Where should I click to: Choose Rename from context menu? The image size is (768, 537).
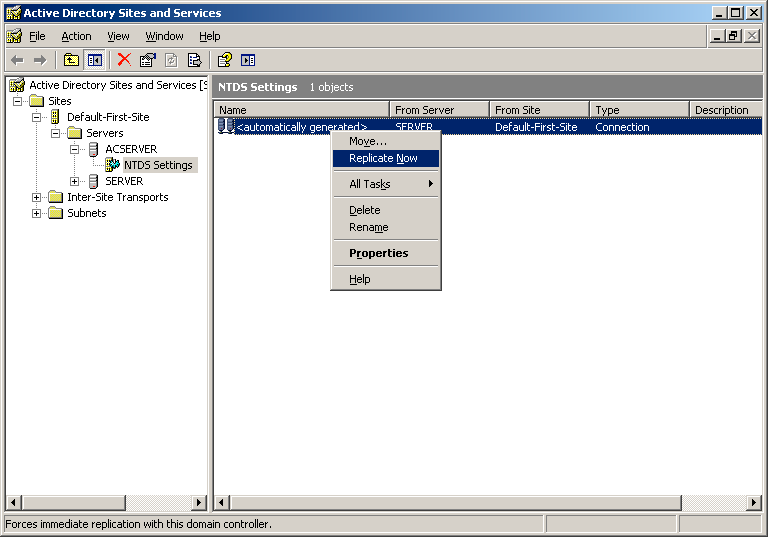pyautogui.click(x=386, y=227)
